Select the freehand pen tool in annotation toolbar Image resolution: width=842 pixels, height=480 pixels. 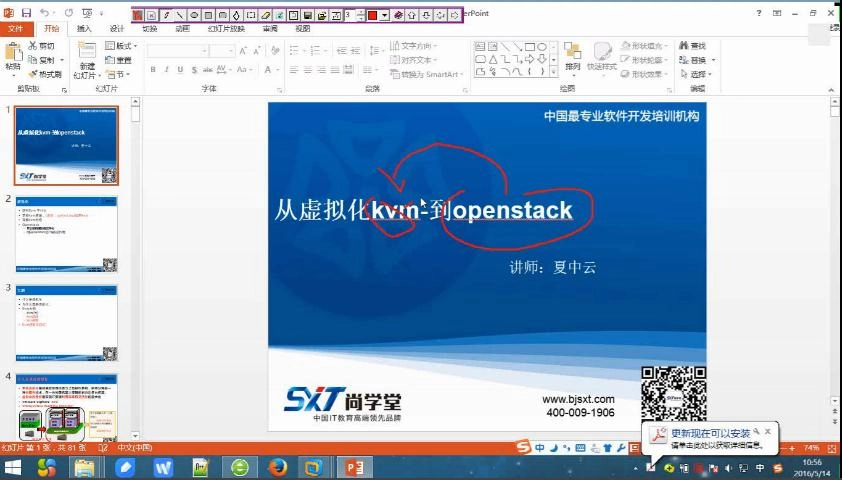pyautogui.click(x=166, y=16)
